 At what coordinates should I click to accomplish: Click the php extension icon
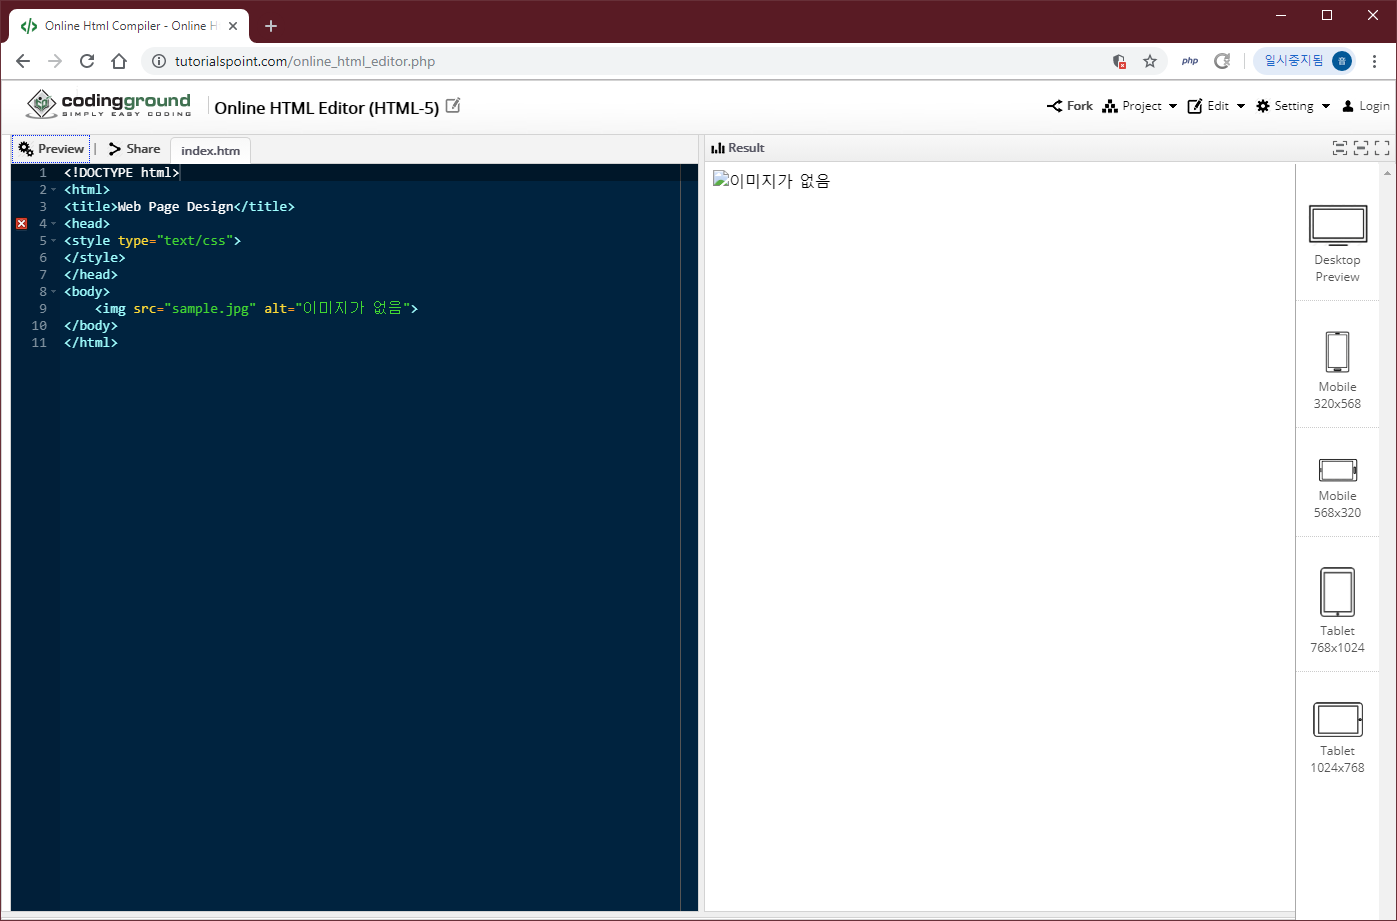(1190, 61)
